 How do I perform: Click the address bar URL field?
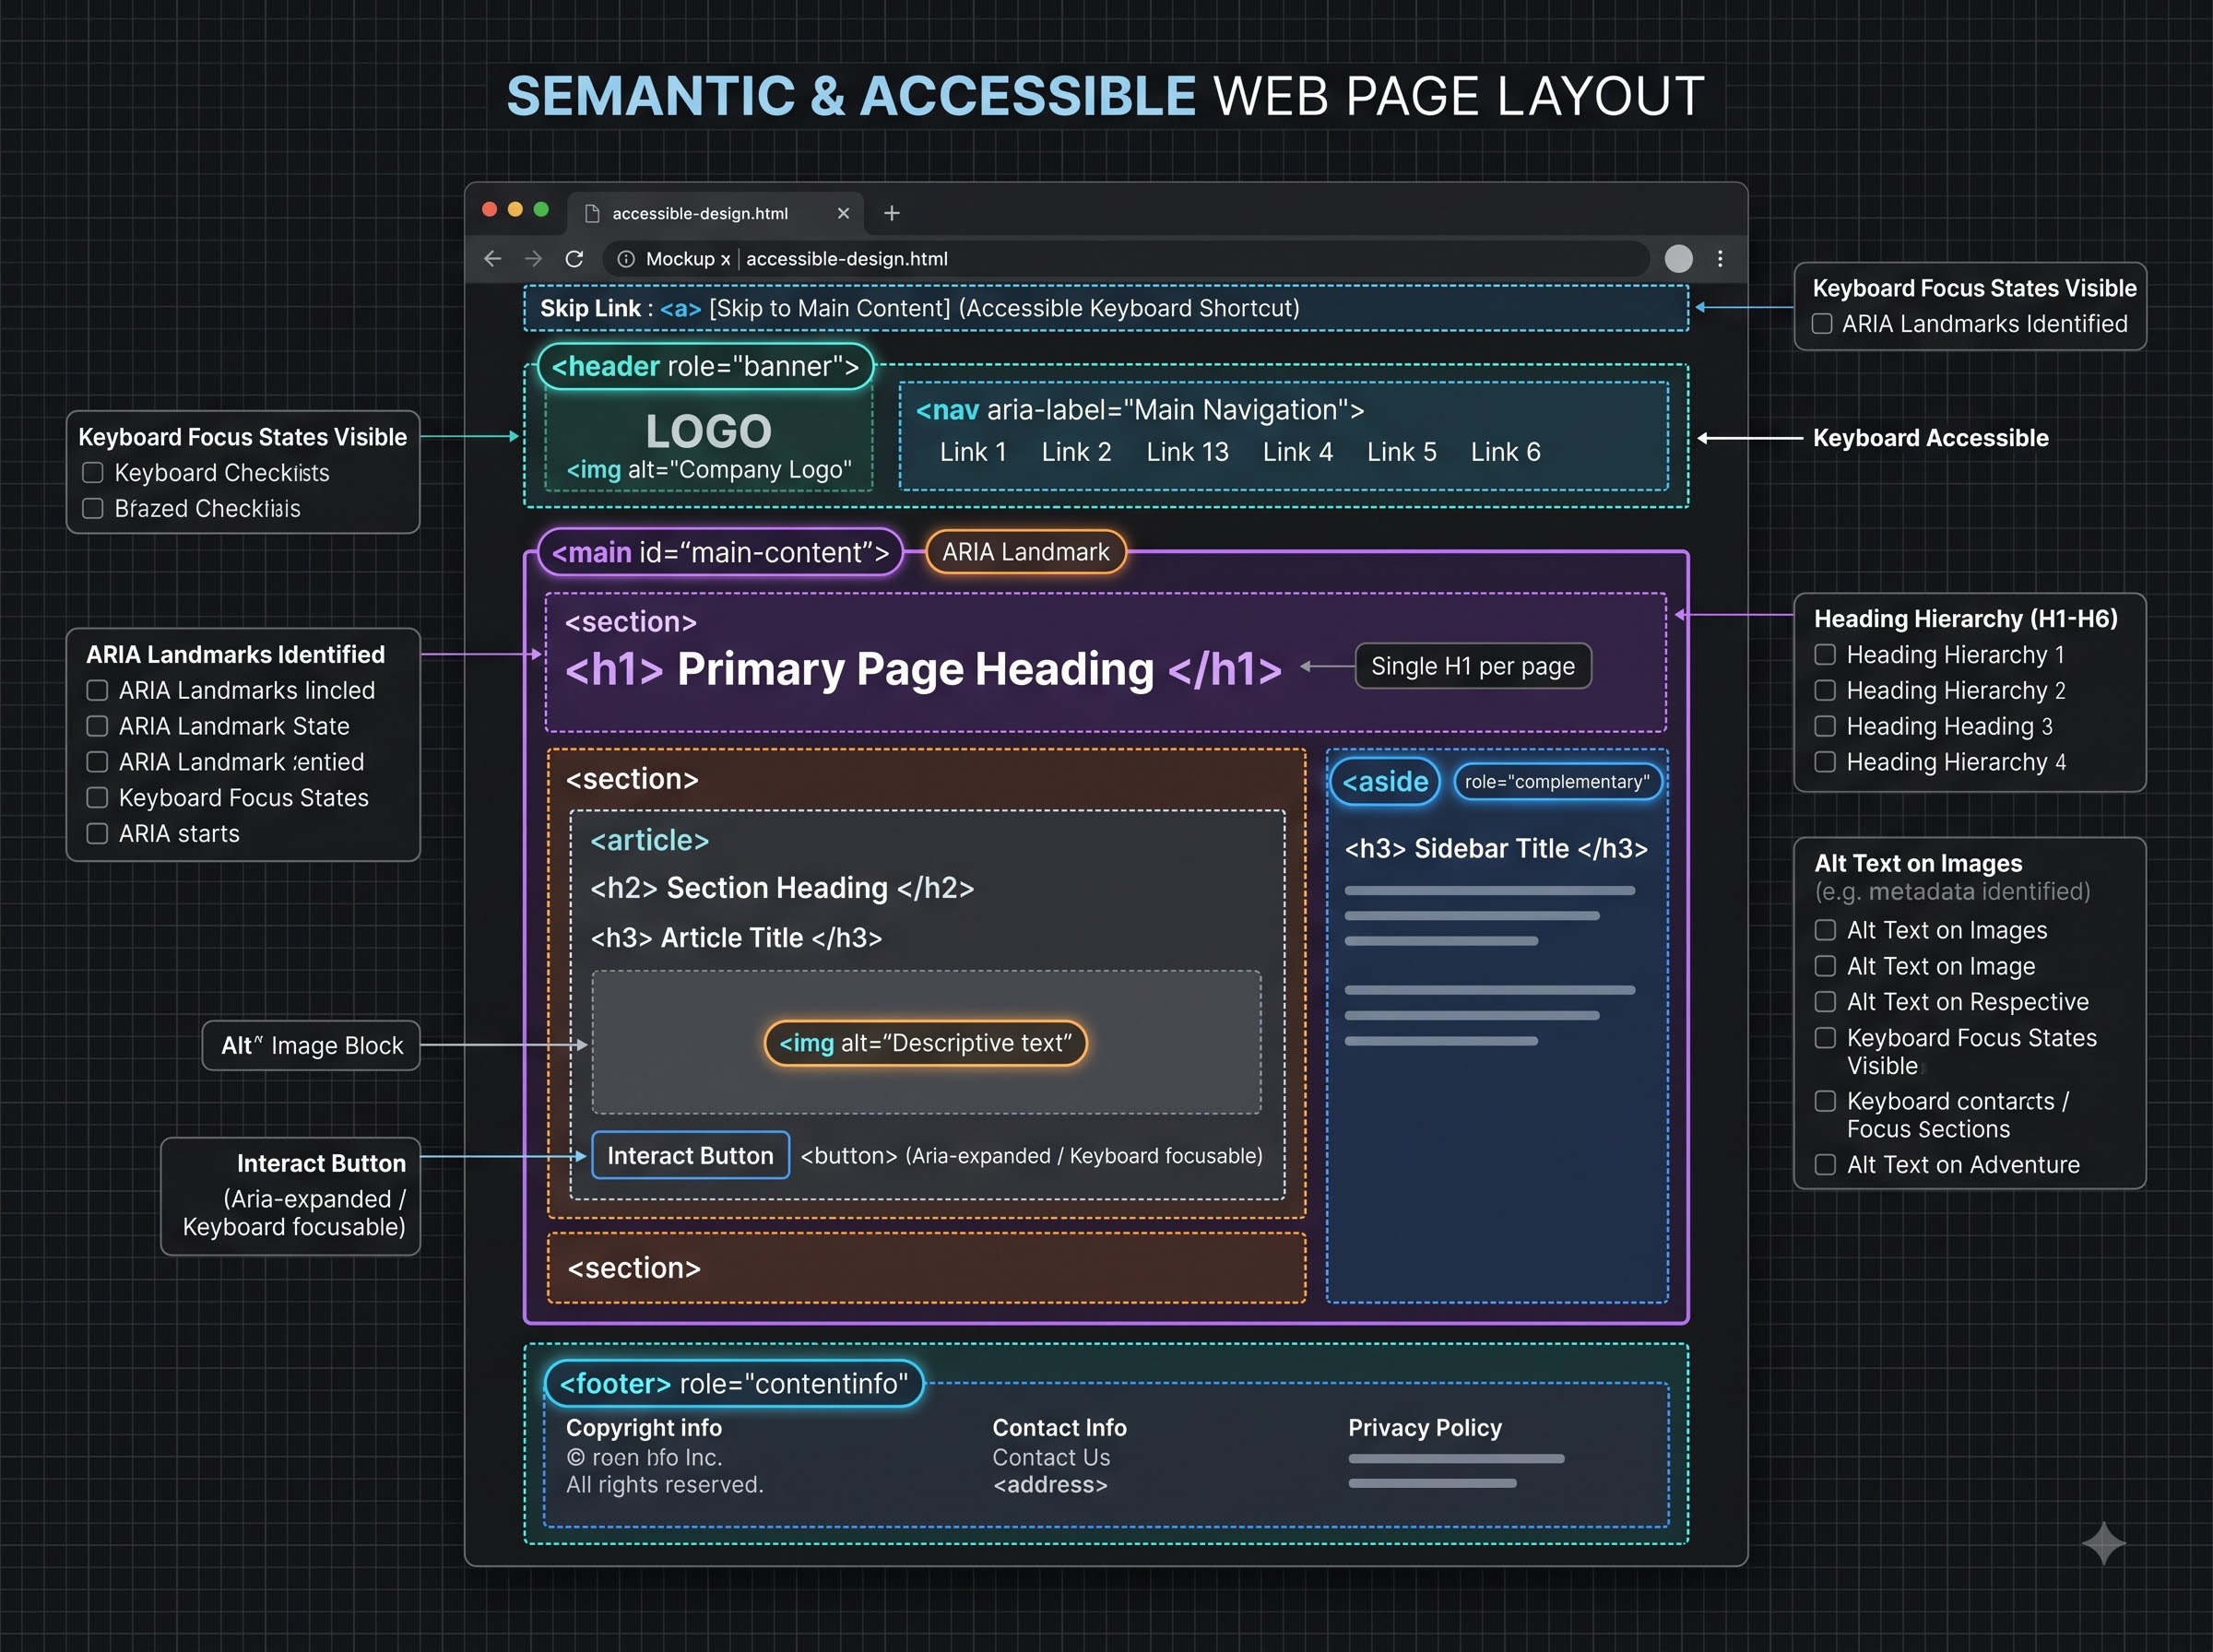pyautogui.click(x=1125, y=259)
